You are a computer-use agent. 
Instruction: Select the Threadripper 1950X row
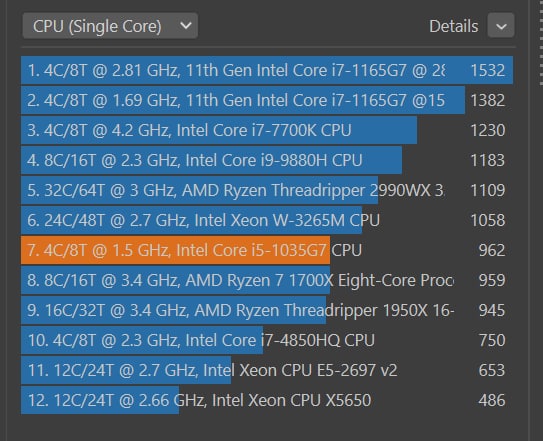267,310
